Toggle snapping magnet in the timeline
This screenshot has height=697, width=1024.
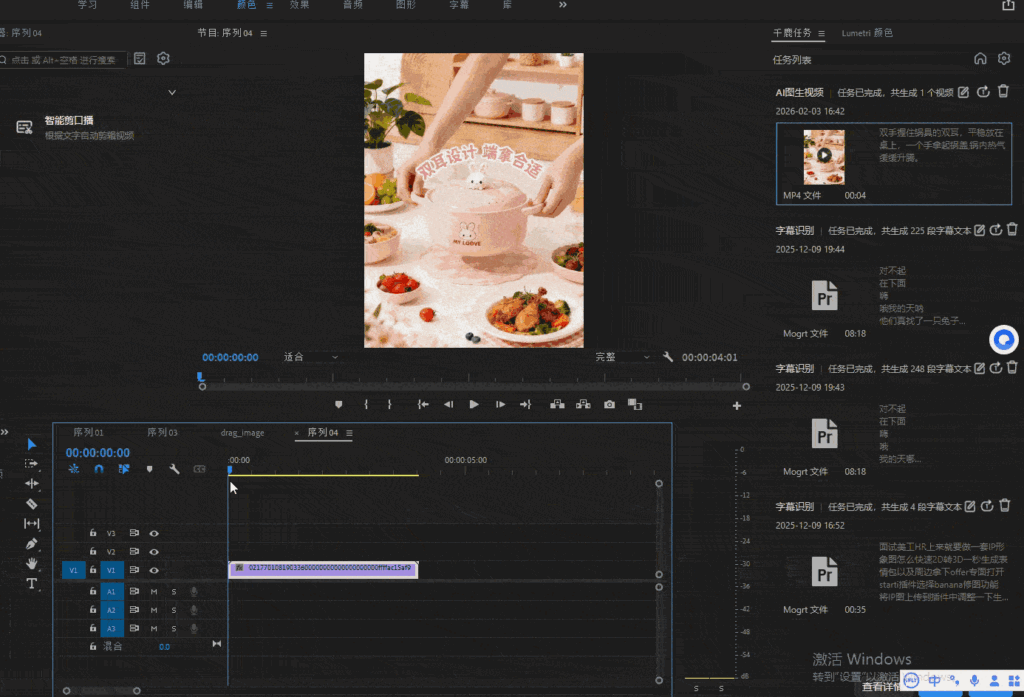[x=98, y=468]
